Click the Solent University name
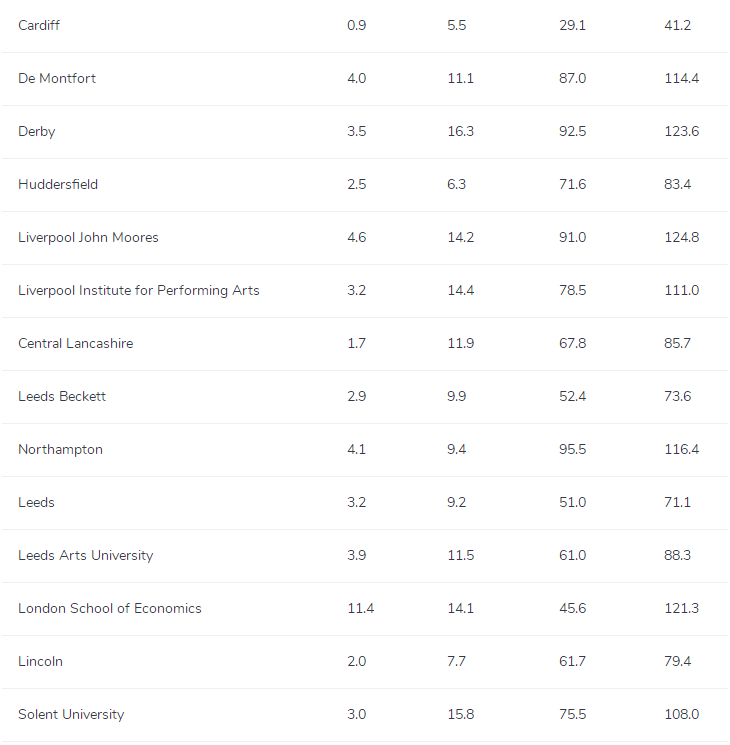730x745 pixels. click(x=71, y=714)
